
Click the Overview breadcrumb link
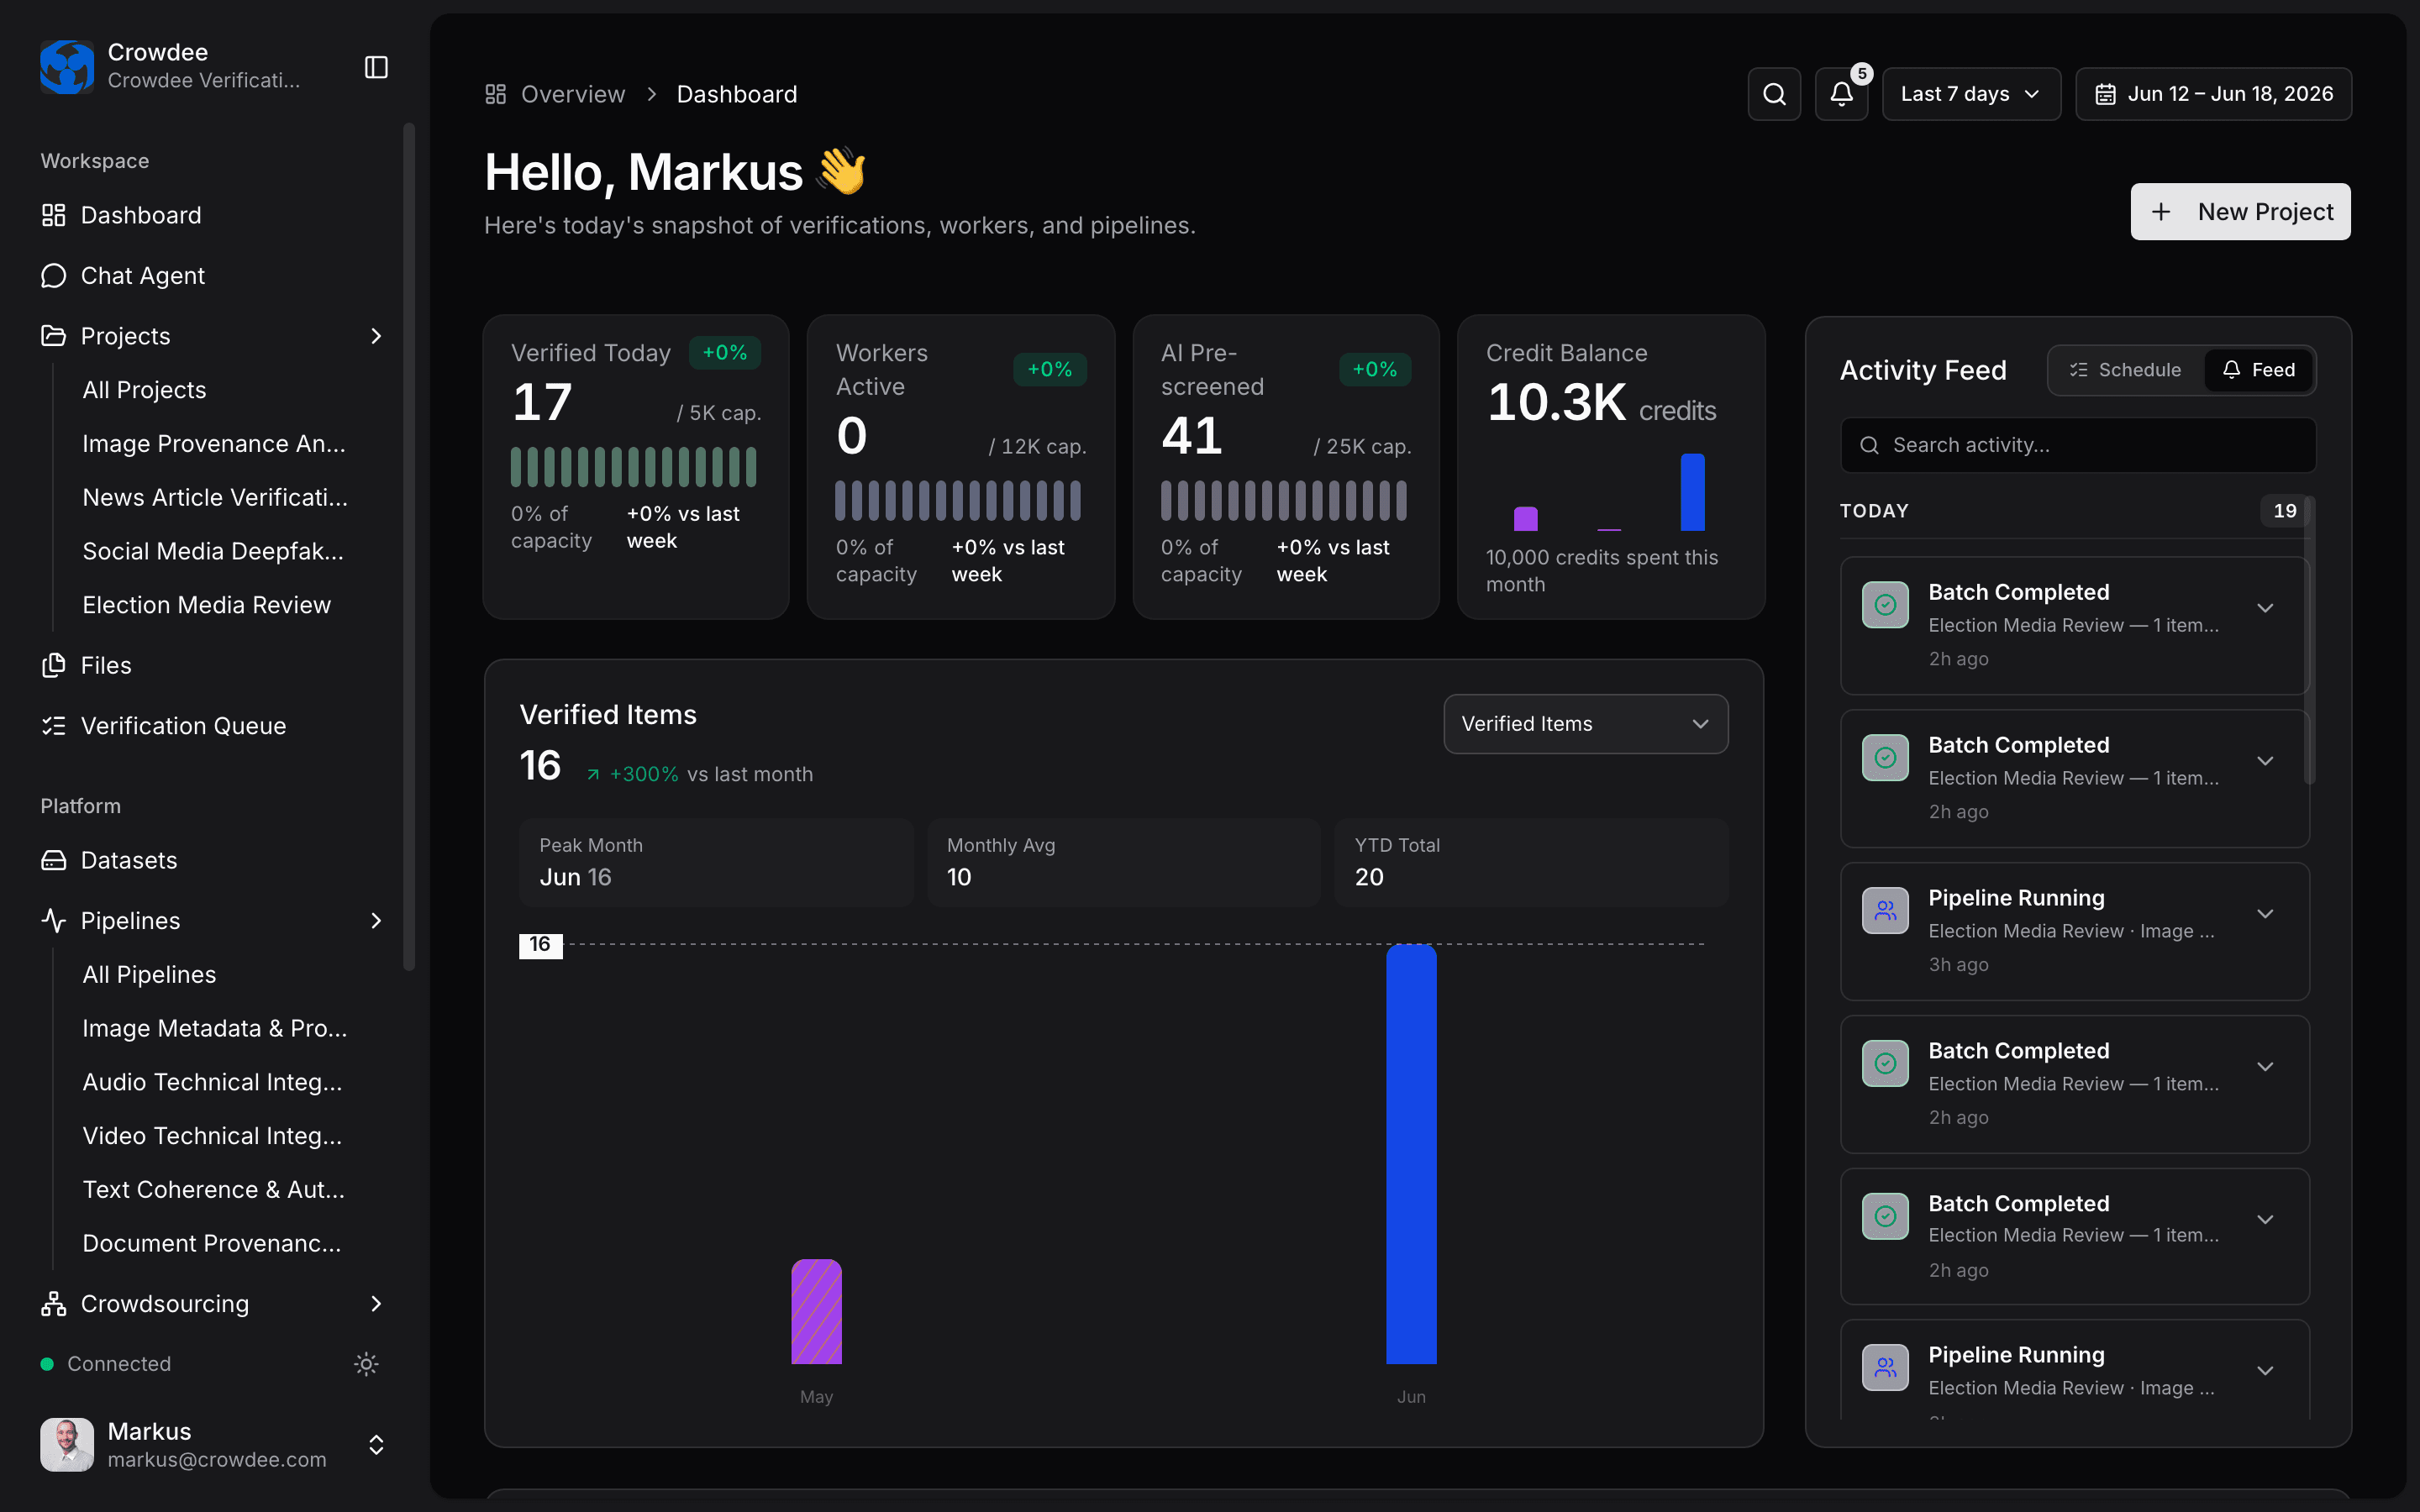tap(573, 94)
